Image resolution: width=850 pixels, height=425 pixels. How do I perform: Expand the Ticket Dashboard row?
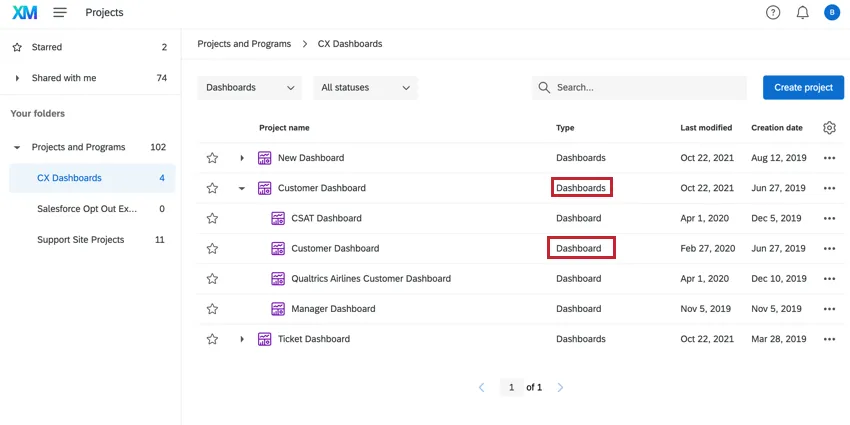(x=242, y=339)
